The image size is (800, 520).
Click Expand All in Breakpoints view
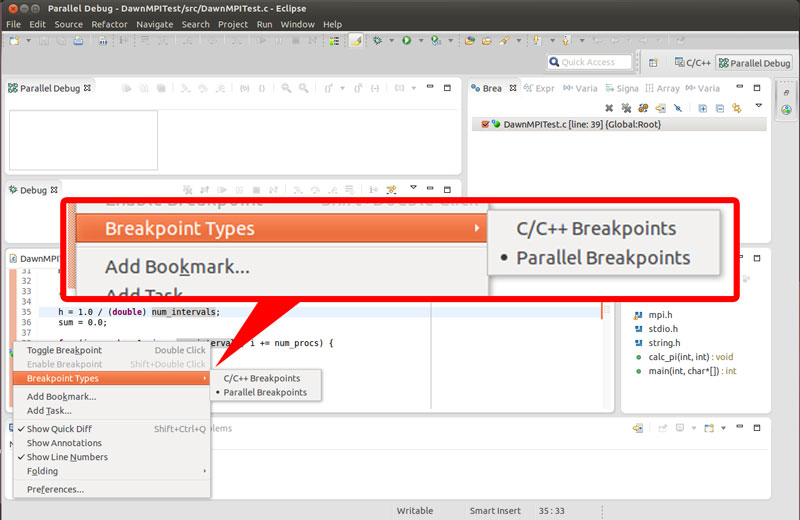click(703, 108)
